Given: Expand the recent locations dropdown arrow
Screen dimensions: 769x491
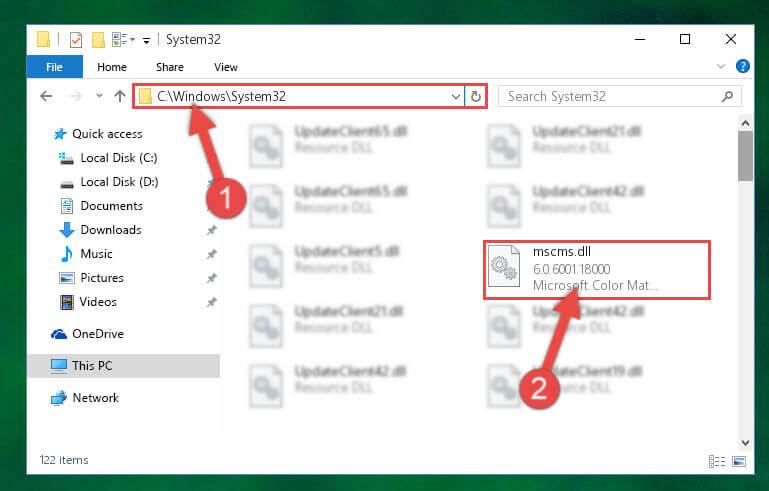Looking at the screenshot, I should [98, 97].
